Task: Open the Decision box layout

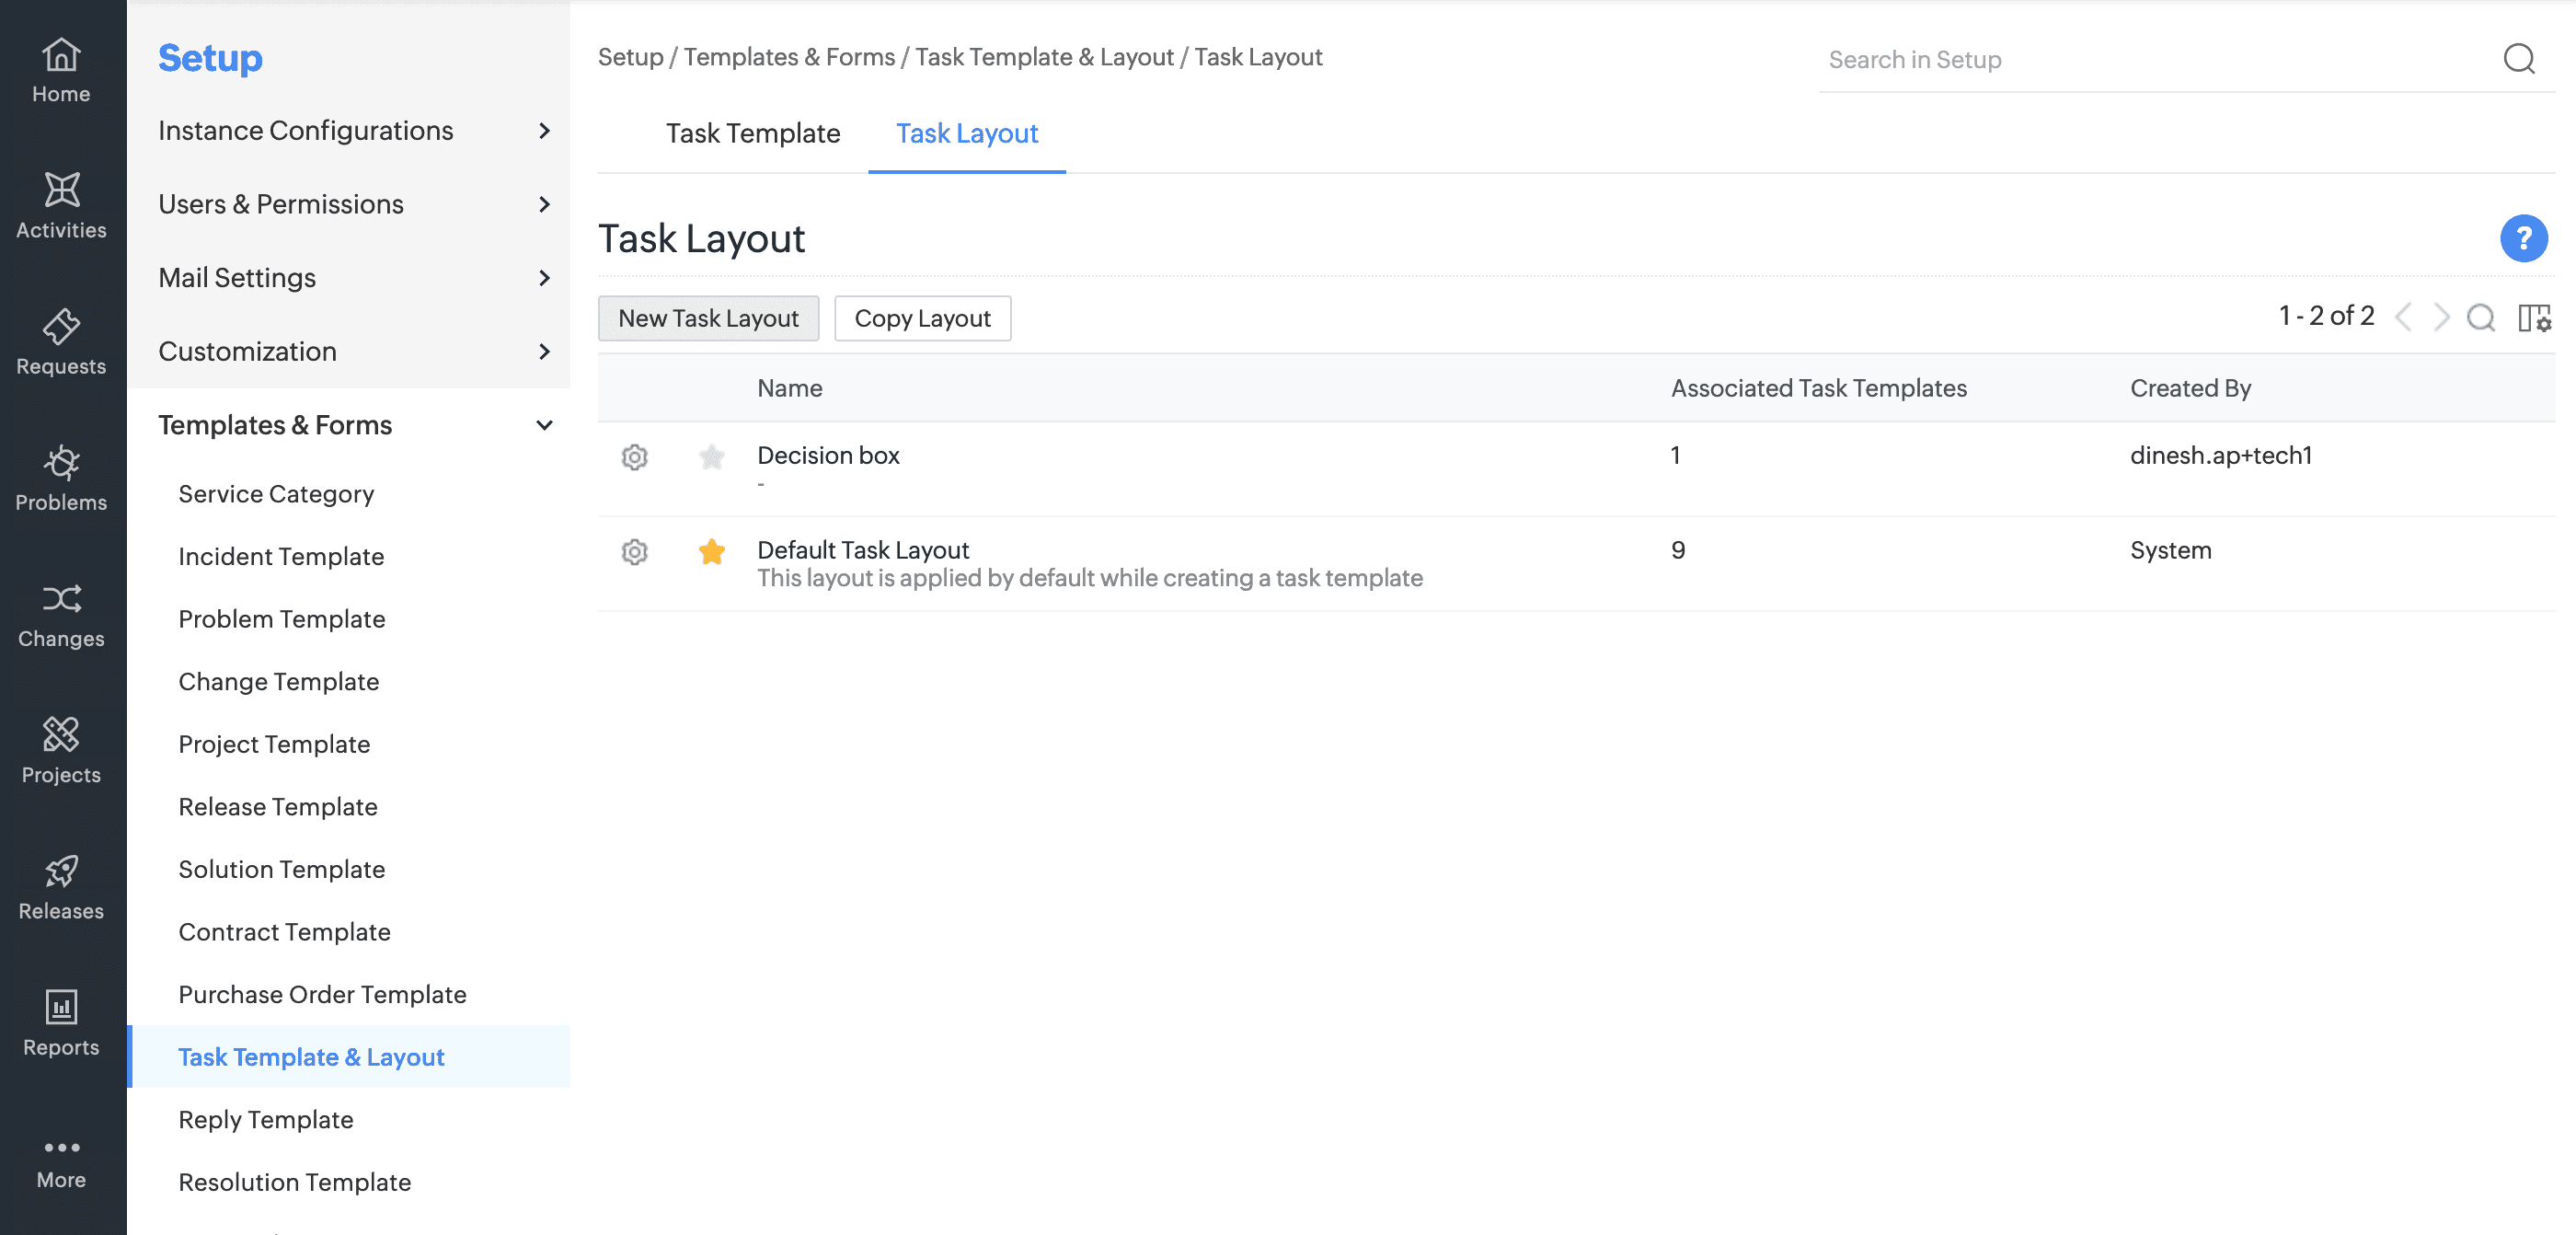Action: 828,455
